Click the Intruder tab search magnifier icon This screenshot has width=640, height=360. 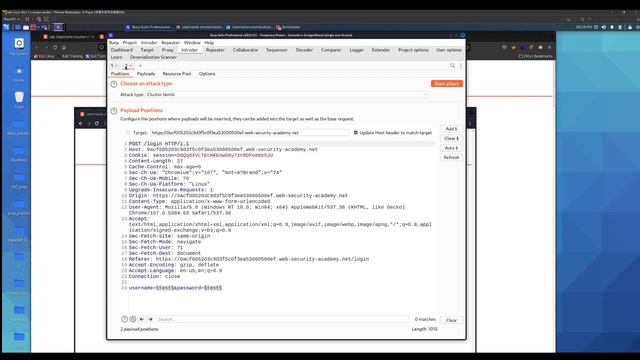(452, 66)
